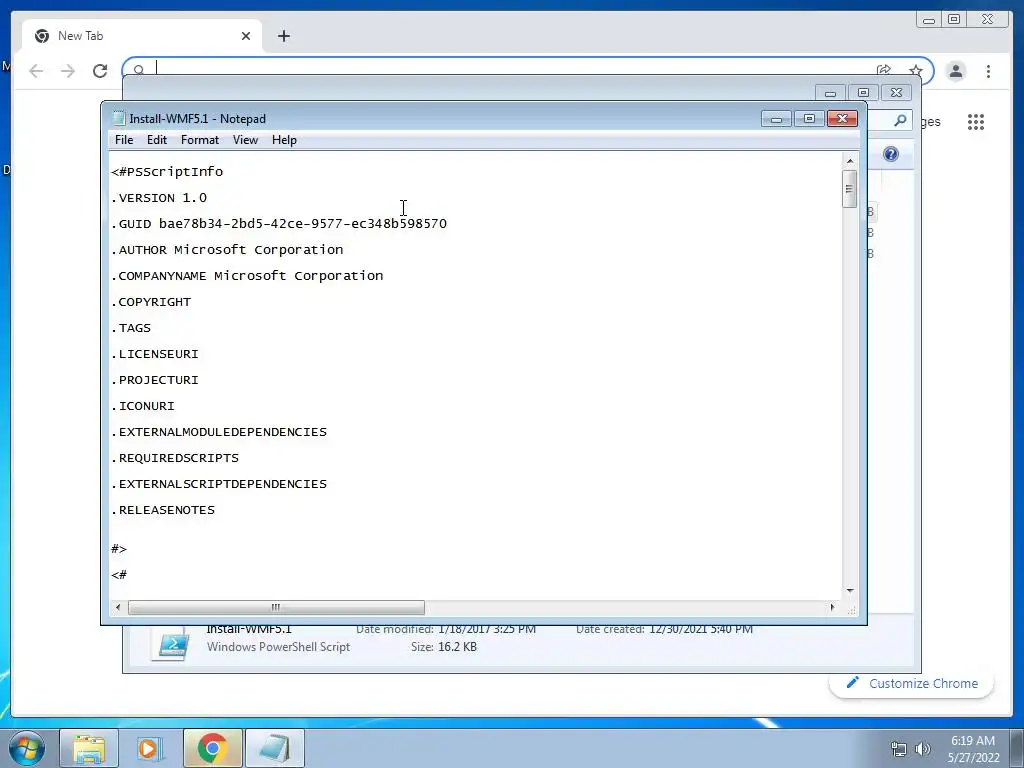Open the Chrome profile avatar menu
This screenshot has width=1024, height=768.
pos(956,71)
